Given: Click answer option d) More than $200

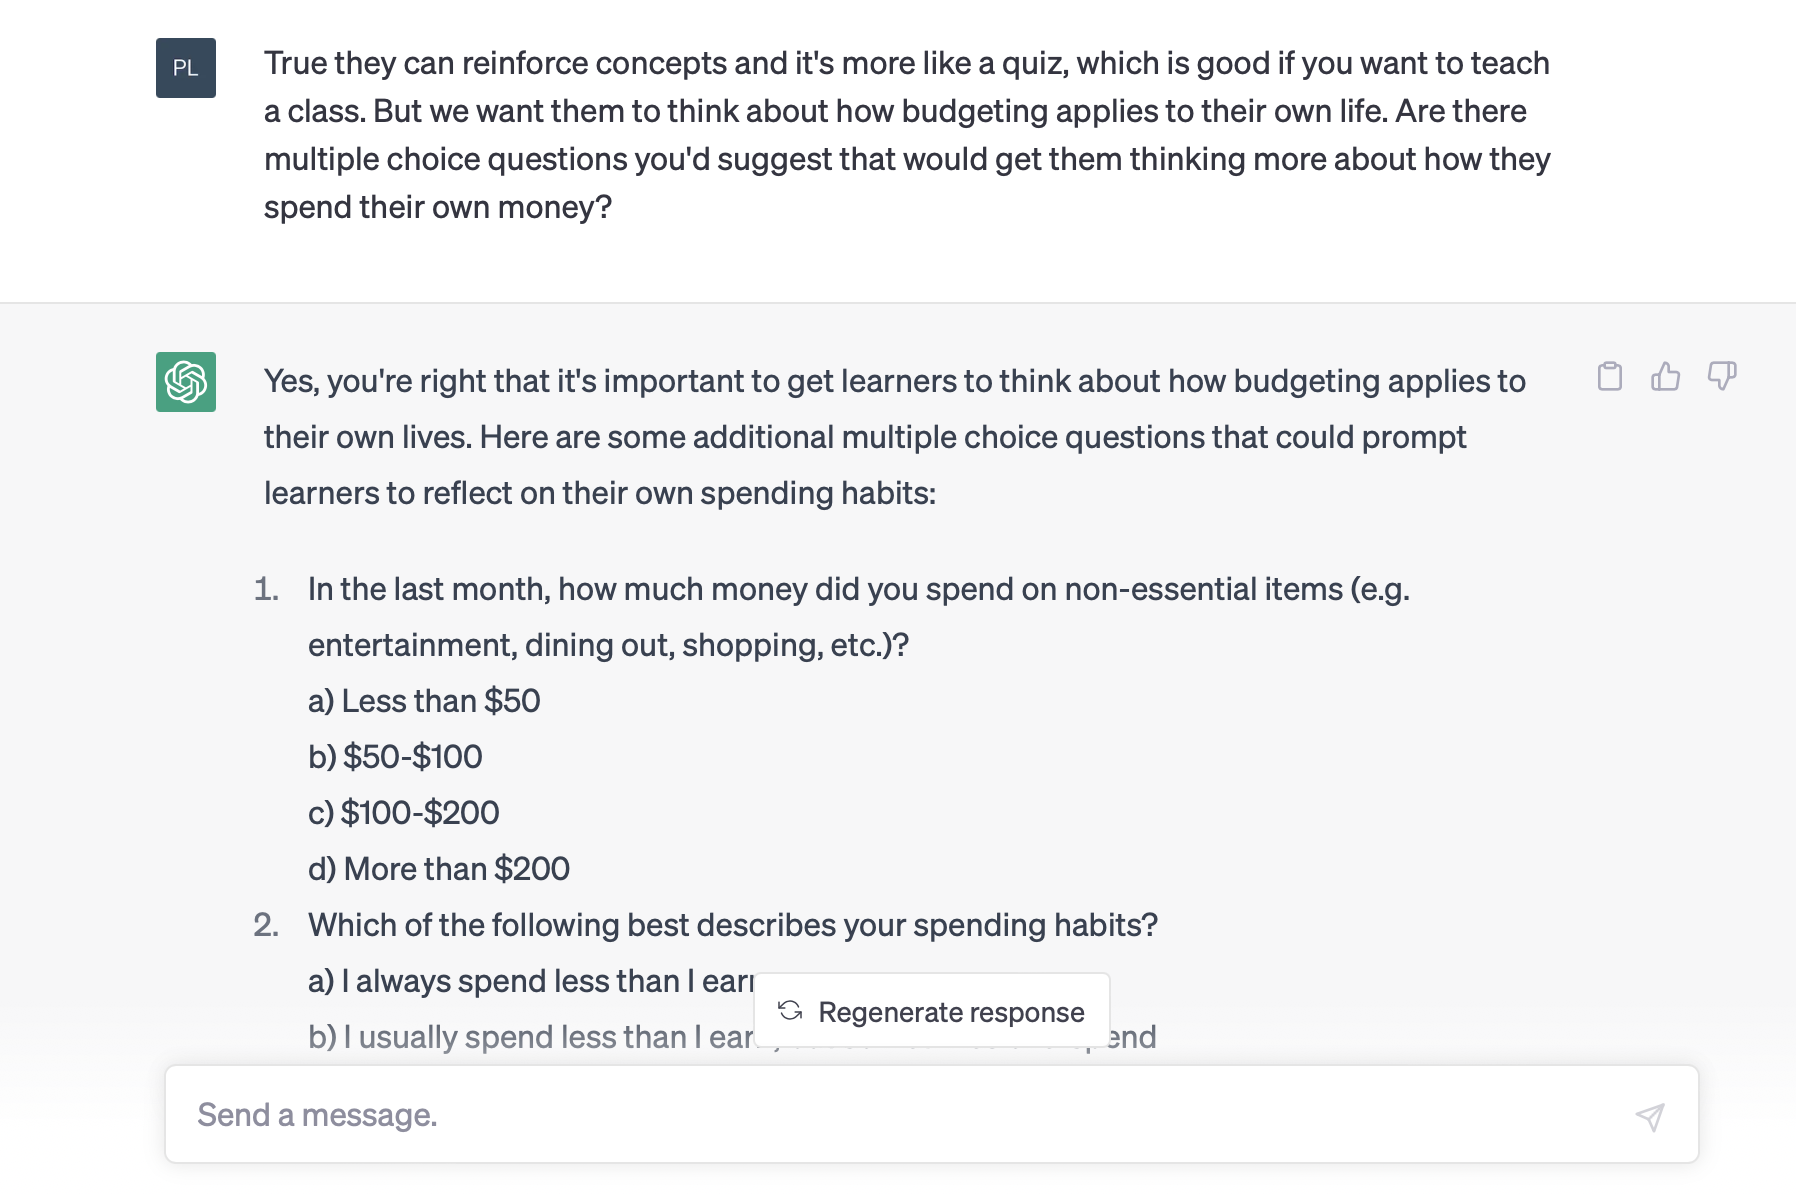Looking at the screenshot, I should click(439, 869).
